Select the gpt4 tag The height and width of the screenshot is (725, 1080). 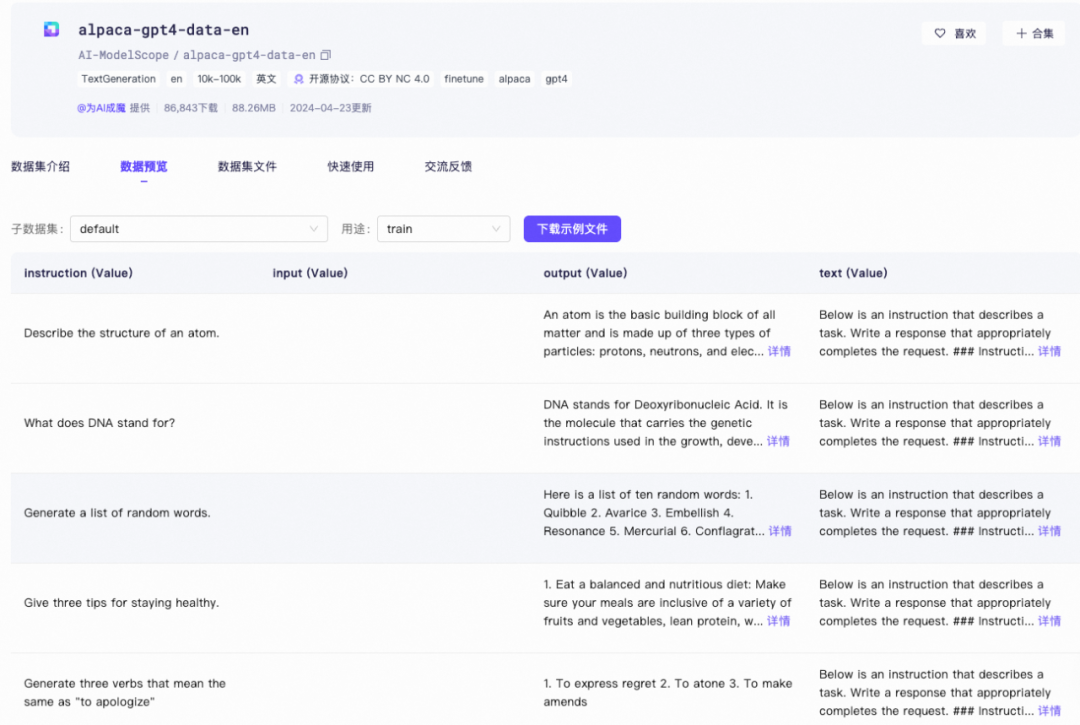point(557,79)
